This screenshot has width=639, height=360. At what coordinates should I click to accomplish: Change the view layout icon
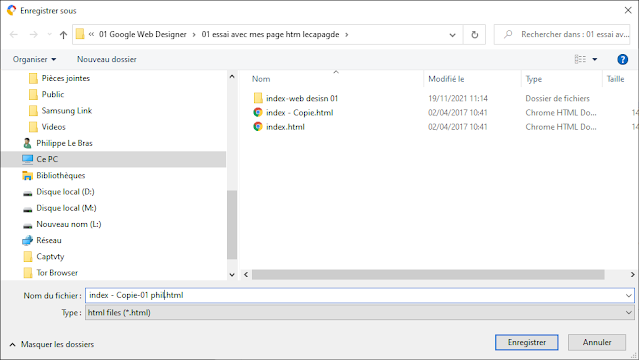pos(580,60)
